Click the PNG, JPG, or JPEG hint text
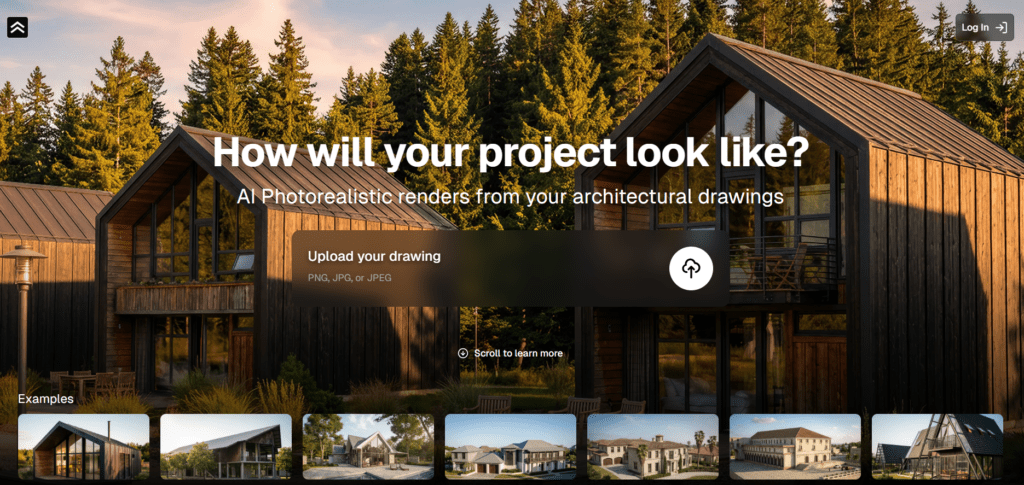The image size is (1024, 485). (x=349, y=278)
